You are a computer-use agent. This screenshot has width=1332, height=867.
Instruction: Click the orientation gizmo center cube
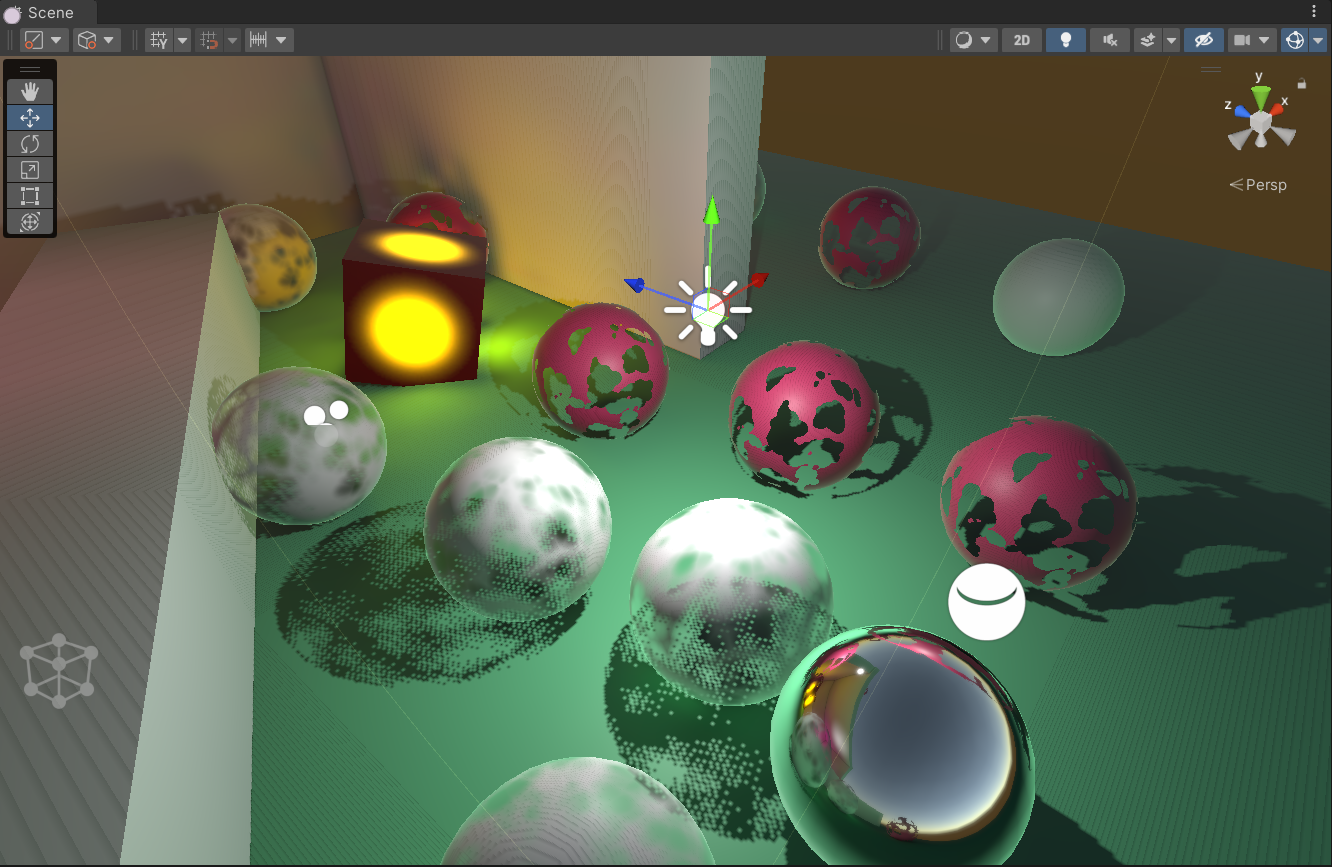tap(1260, 122)
